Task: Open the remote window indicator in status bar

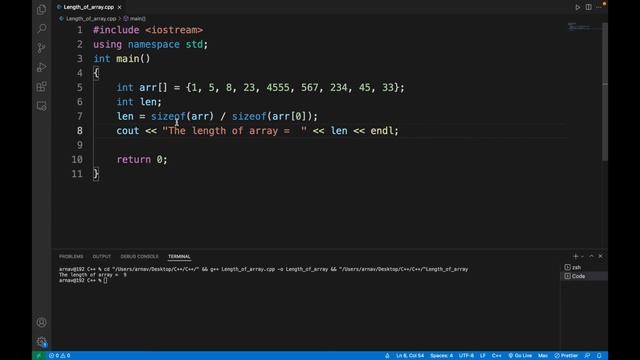Action: 39,356
